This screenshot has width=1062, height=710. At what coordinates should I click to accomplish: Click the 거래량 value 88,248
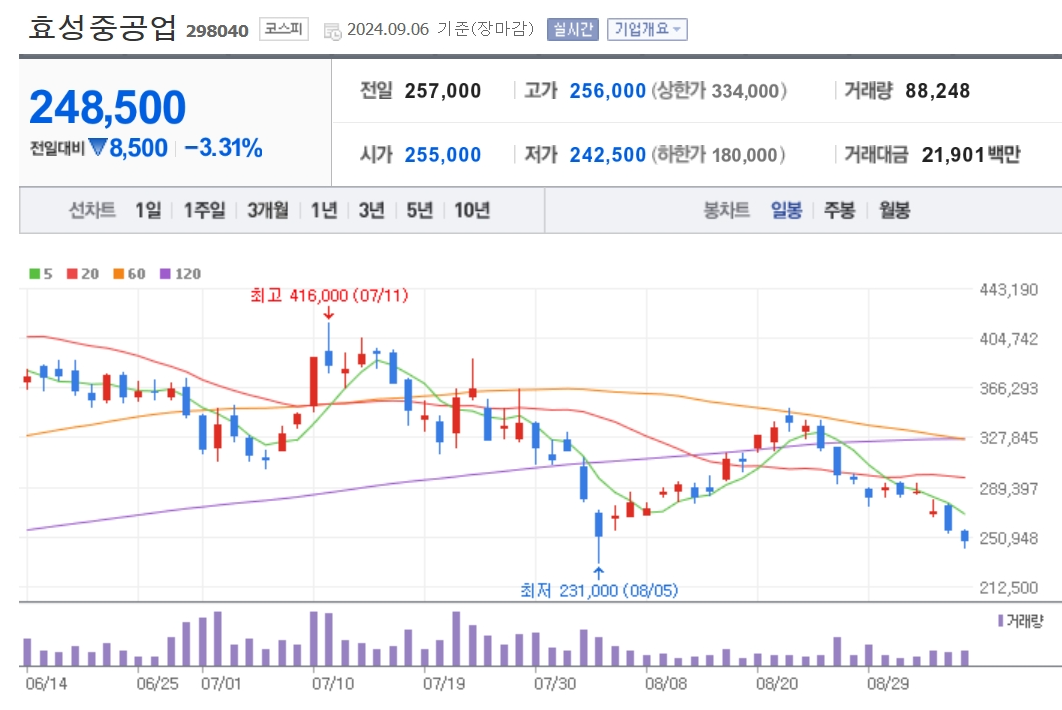coord(937,91)
